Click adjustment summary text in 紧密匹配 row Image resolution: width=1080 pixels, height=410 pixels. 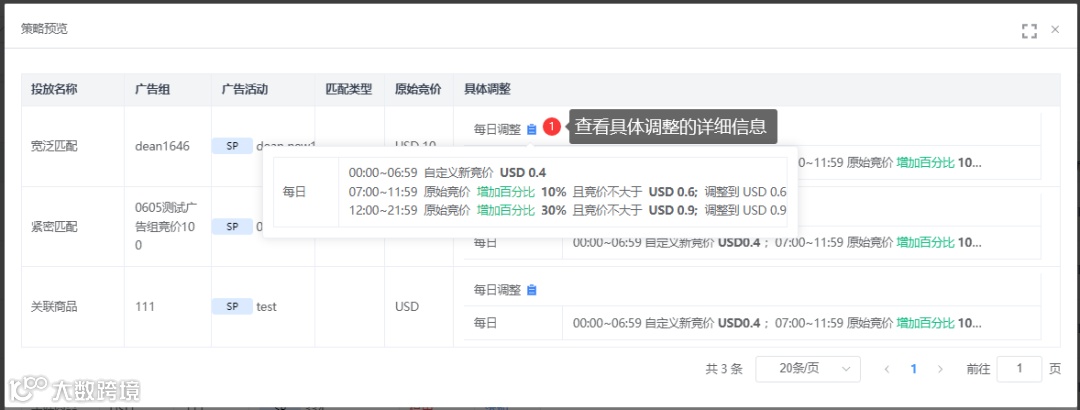pos(777,243)
